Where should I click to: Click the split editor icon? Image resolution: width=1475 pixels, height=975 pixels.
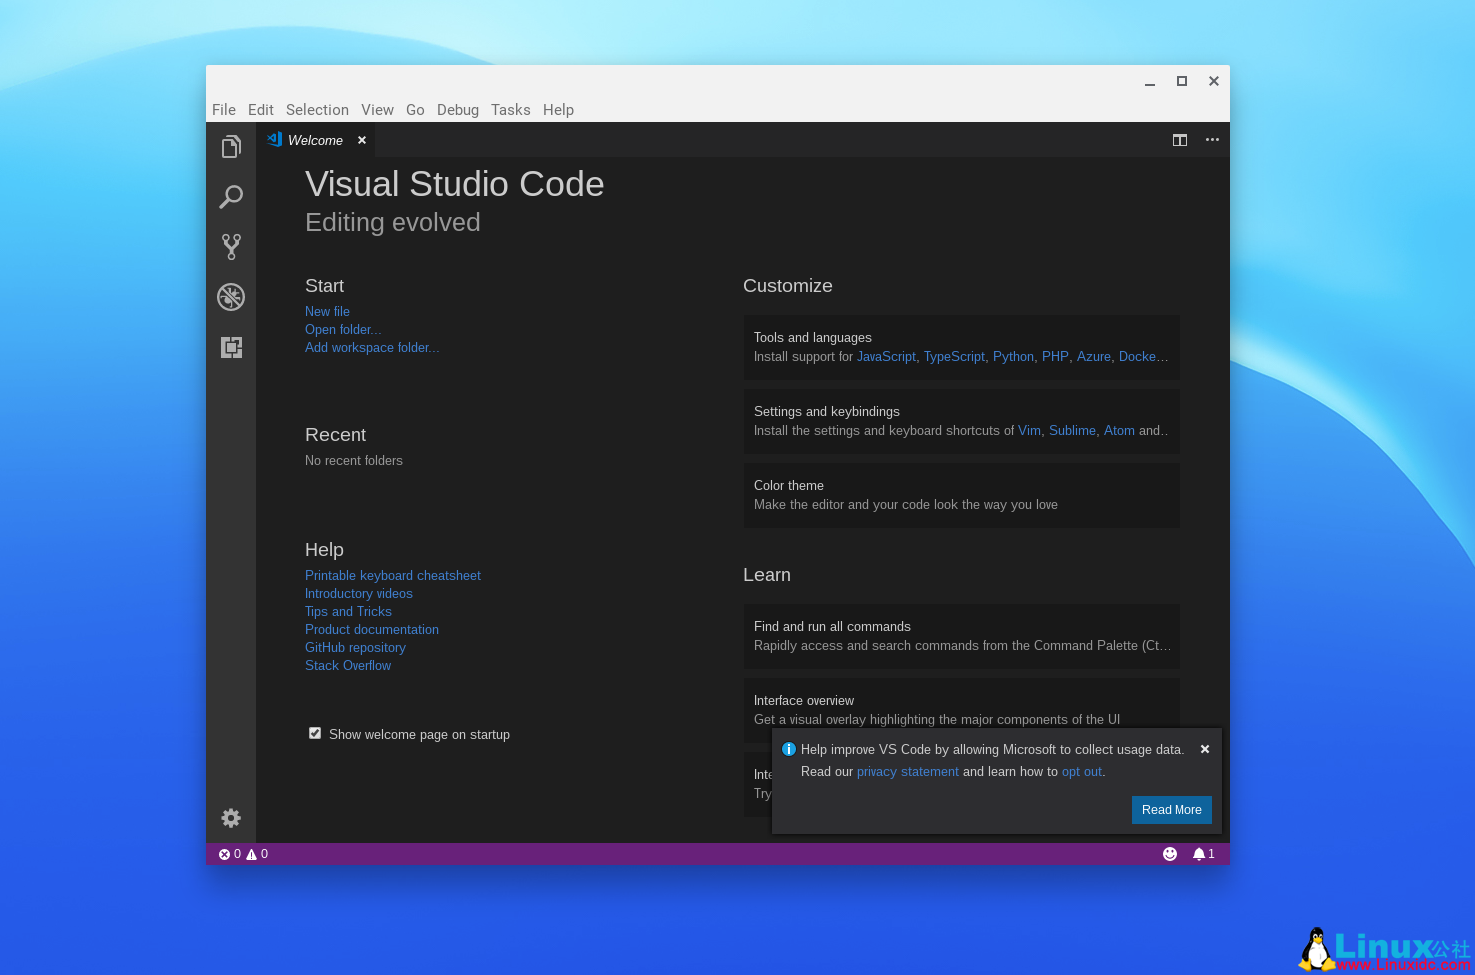coord(1180,140)
